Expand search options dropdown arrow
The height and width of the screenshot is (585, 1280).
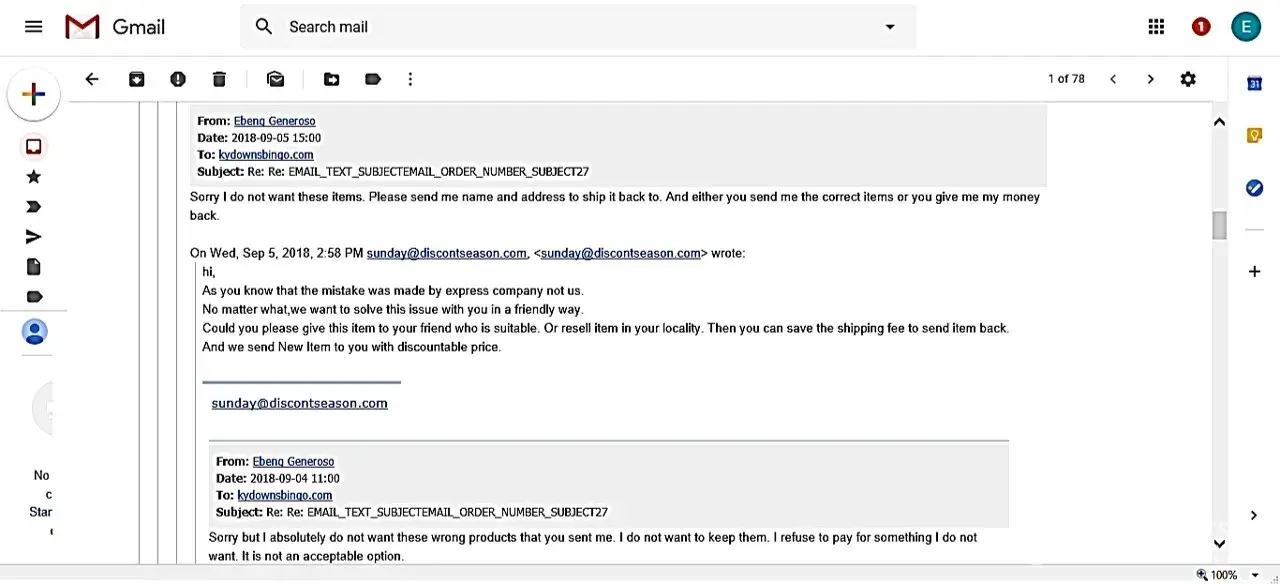tap(890, 27)
